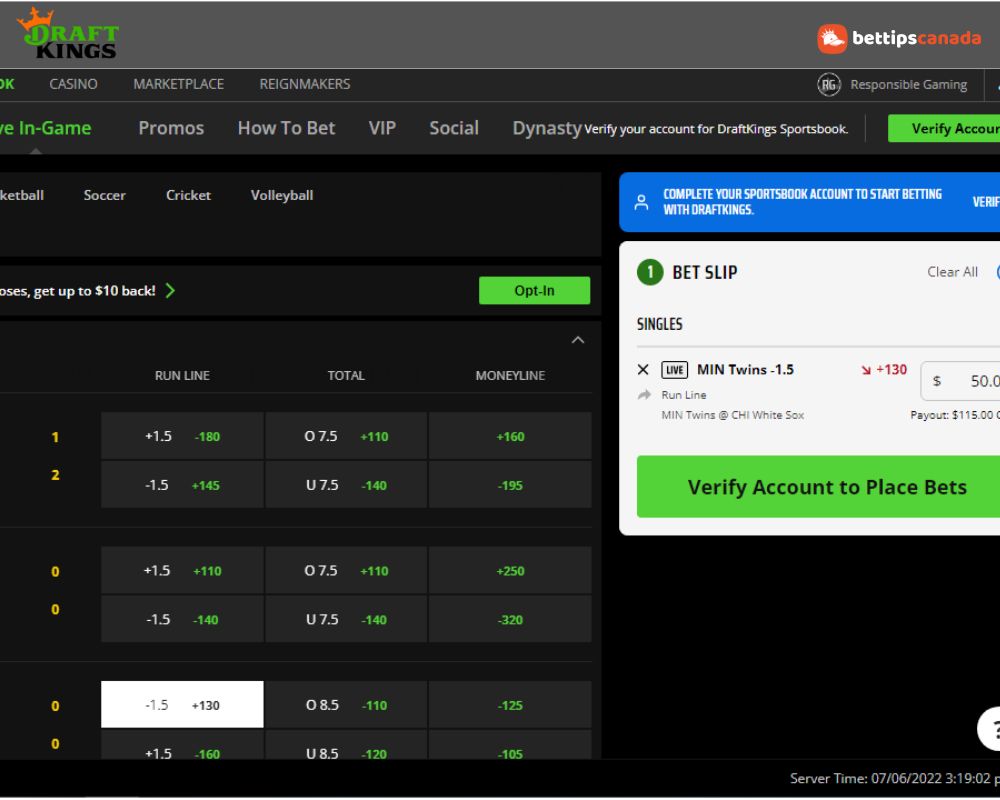
Task: Open the Promos menu item
Action: 171,128
